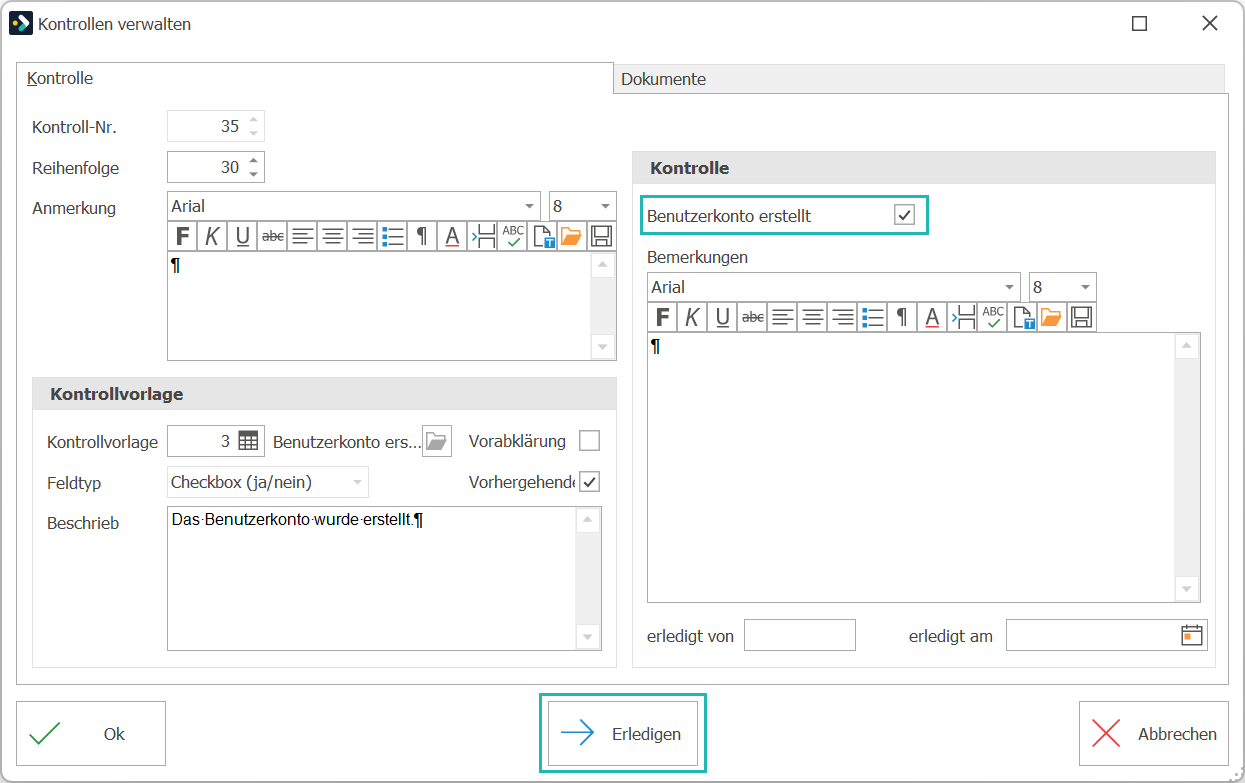Save icon in the Anmerkung toolbar
Viewport: 1245px width, 783px height.
601,236
